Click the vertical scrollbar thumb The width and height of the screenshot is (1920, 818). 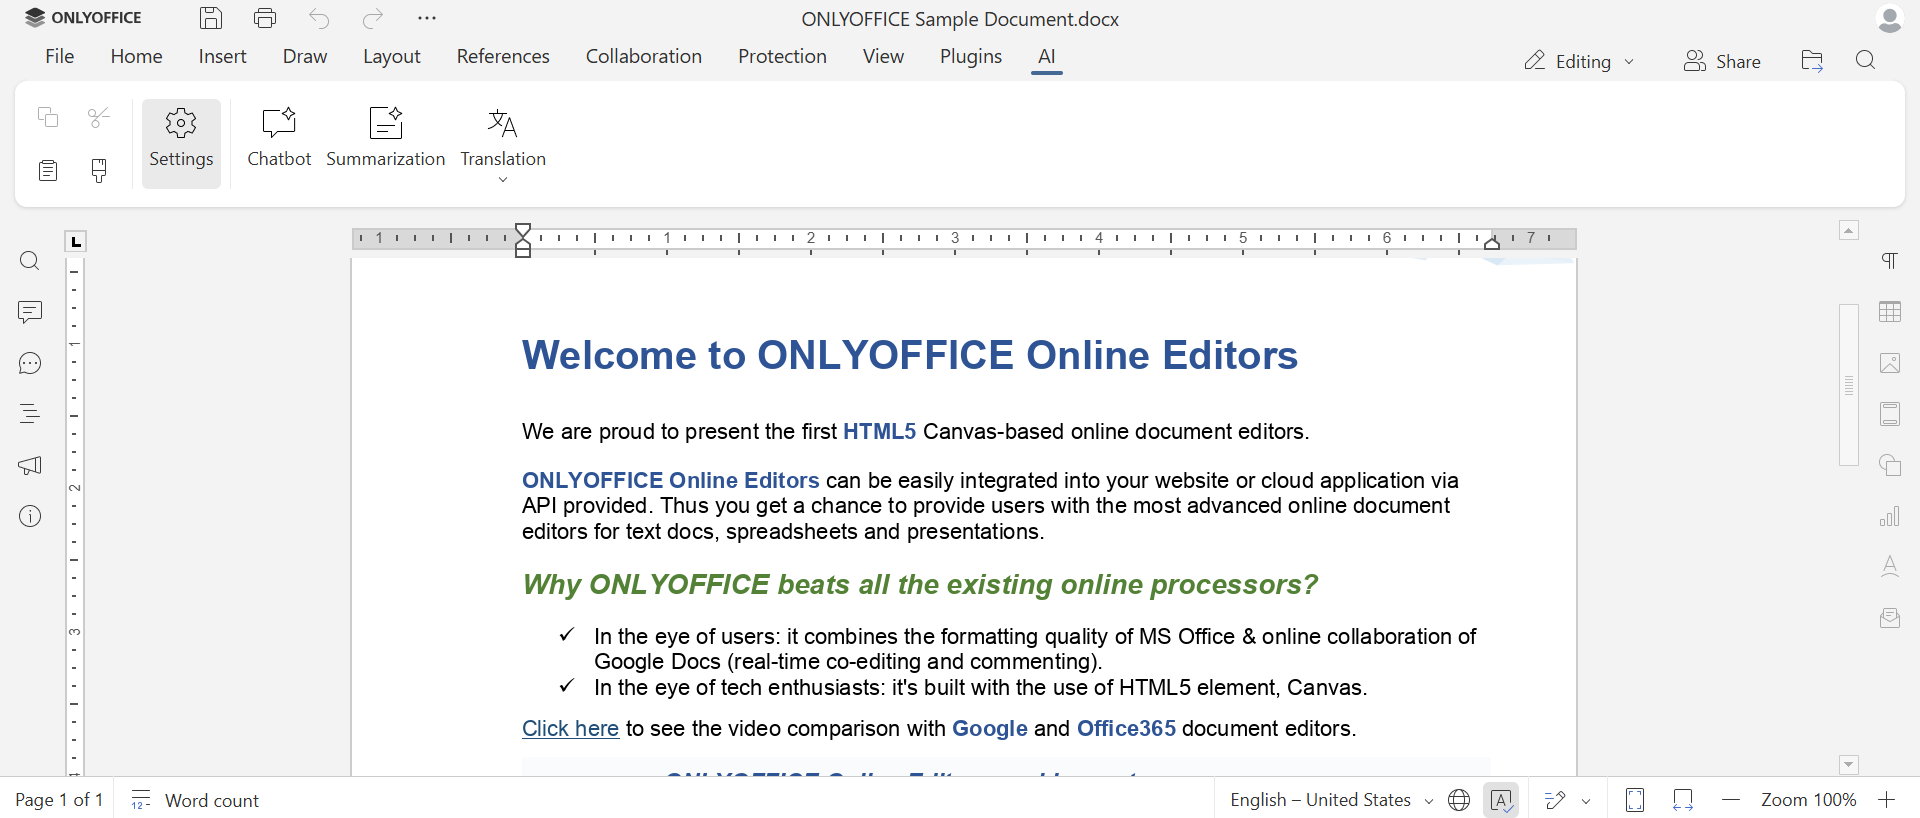(1849, 385)
